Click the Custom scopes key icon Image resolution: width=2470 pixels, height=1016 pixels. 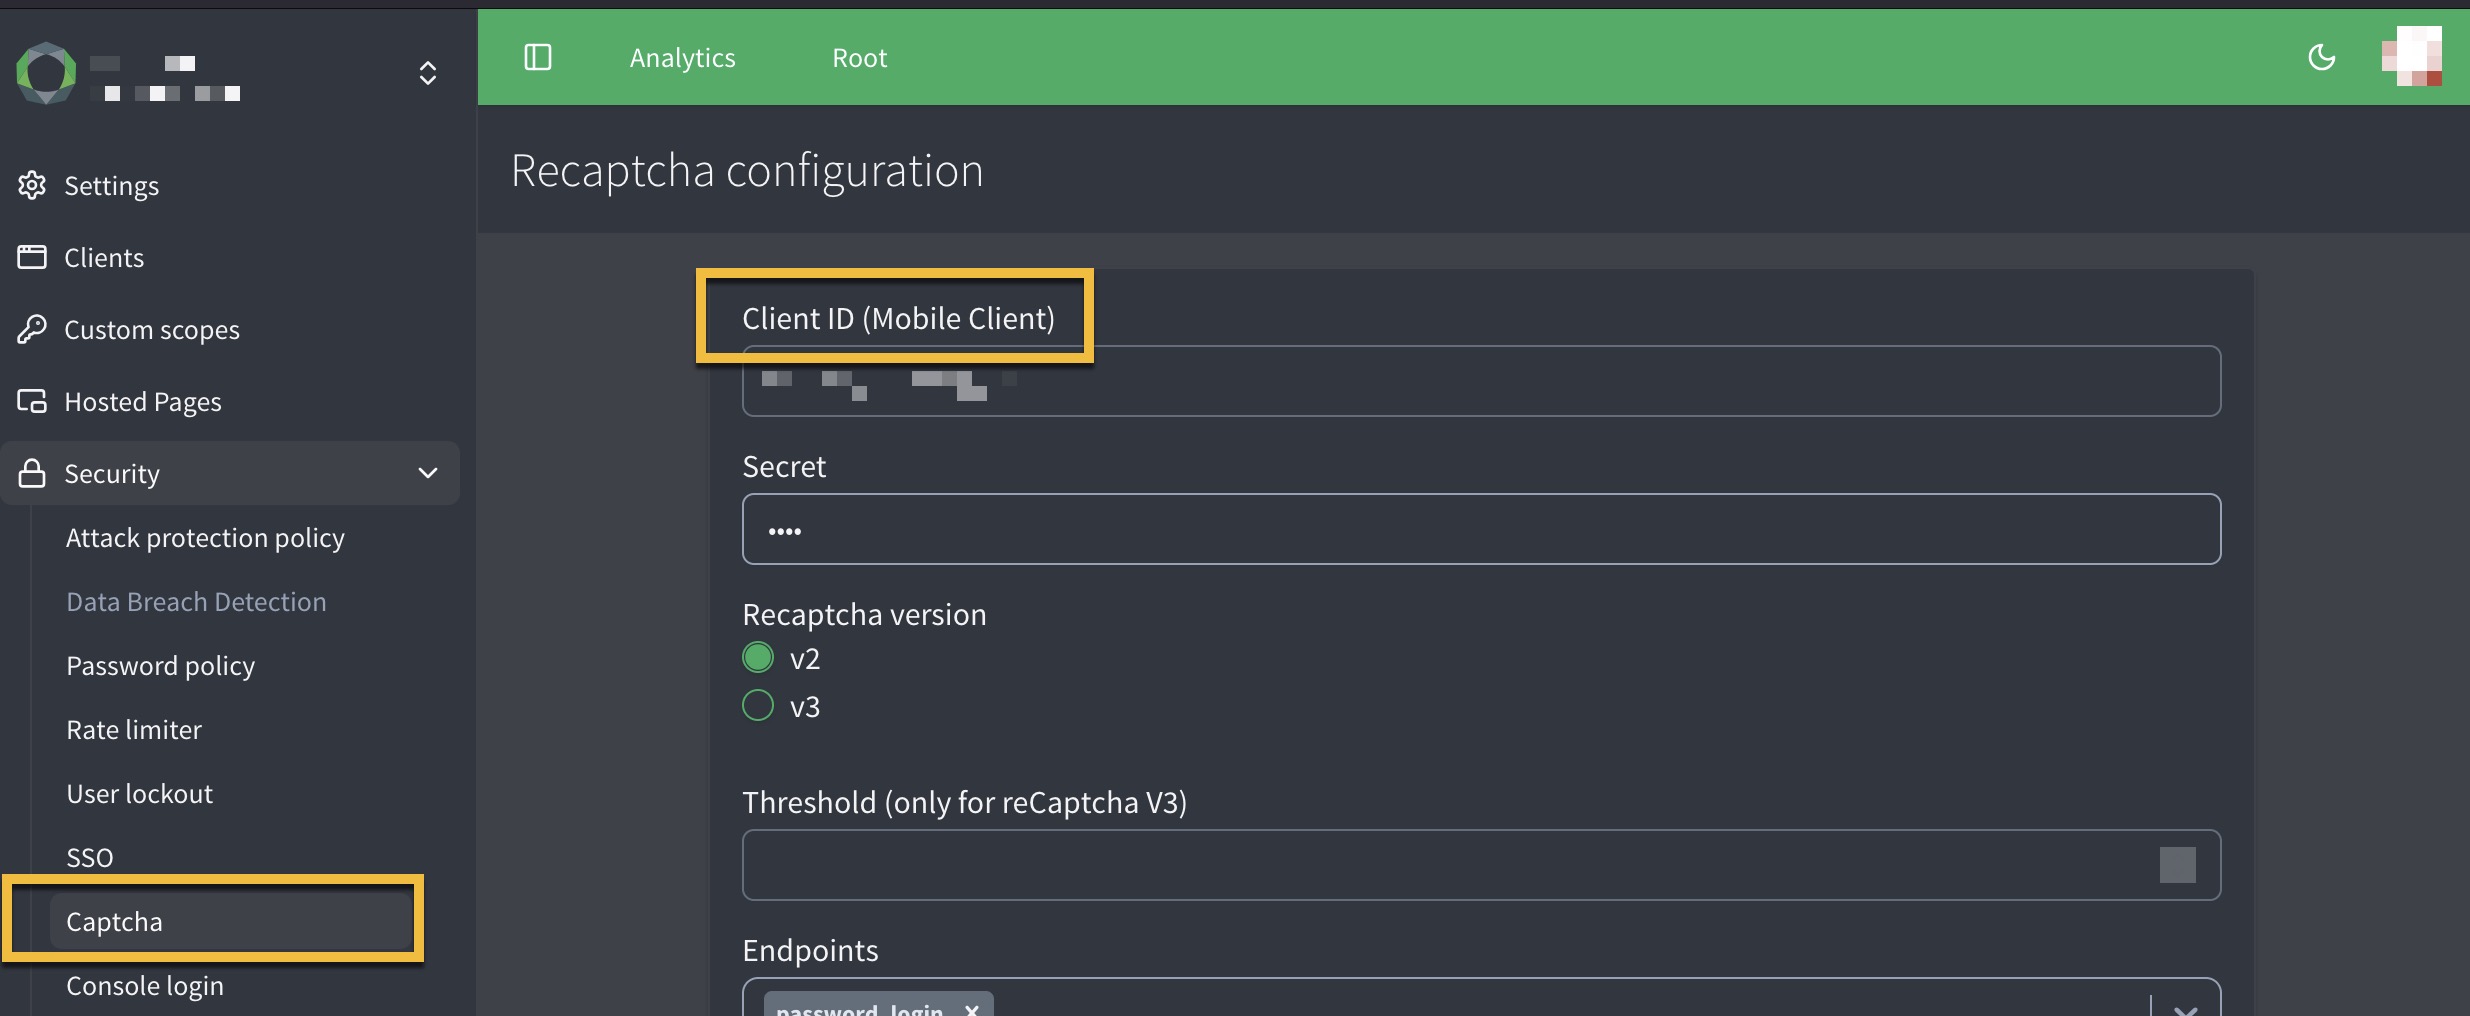coord(32,329)
